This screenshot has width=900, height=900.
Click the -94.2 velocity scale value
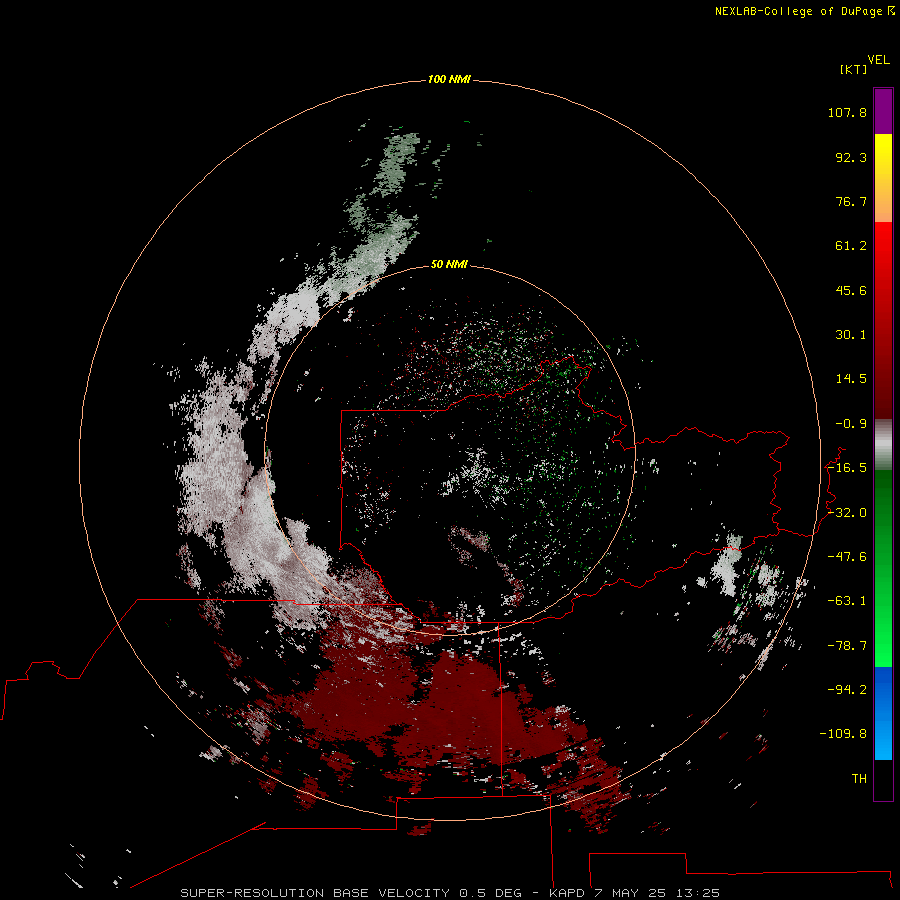click(847, 690)
